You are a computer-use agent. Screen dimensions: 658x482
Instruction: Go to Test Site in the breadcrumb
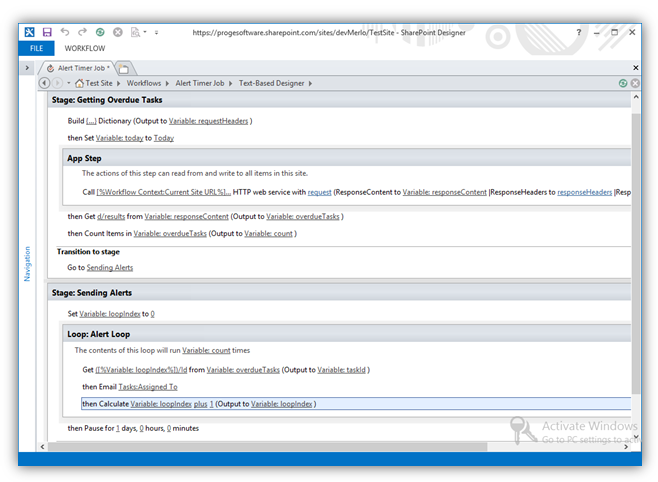click(99, 83)
